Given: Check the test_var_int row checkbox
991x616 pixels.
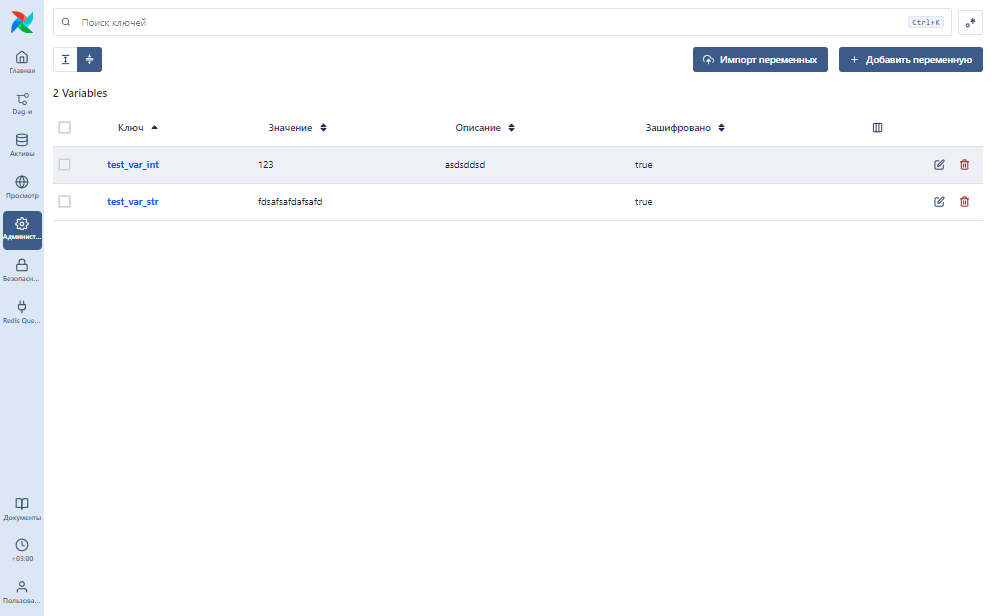Looking at the screenshot, I should point(64,165).
